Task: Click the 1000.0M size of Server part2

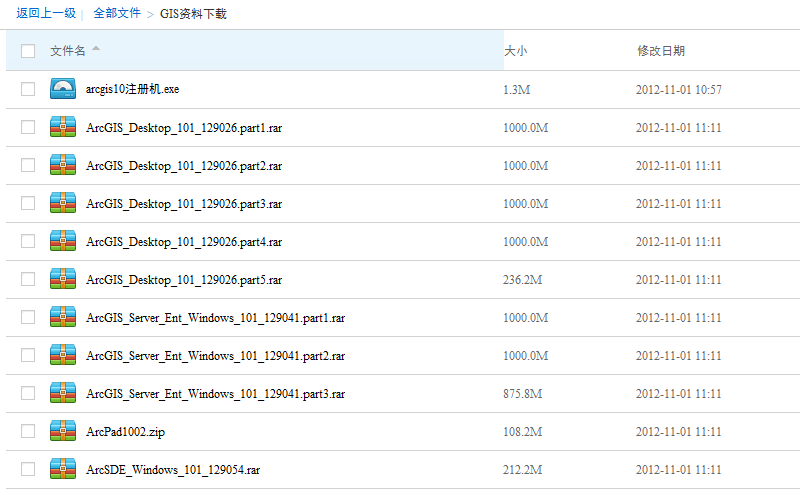Action: [526, 356]
